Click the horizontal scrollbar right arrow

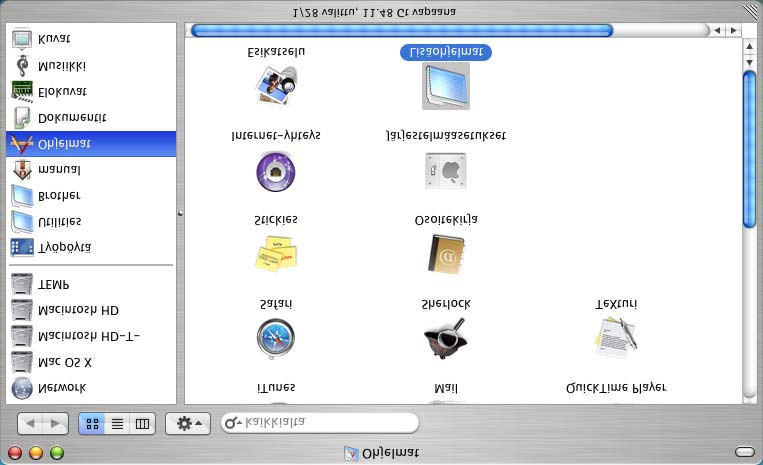click(x=733, y=31)
